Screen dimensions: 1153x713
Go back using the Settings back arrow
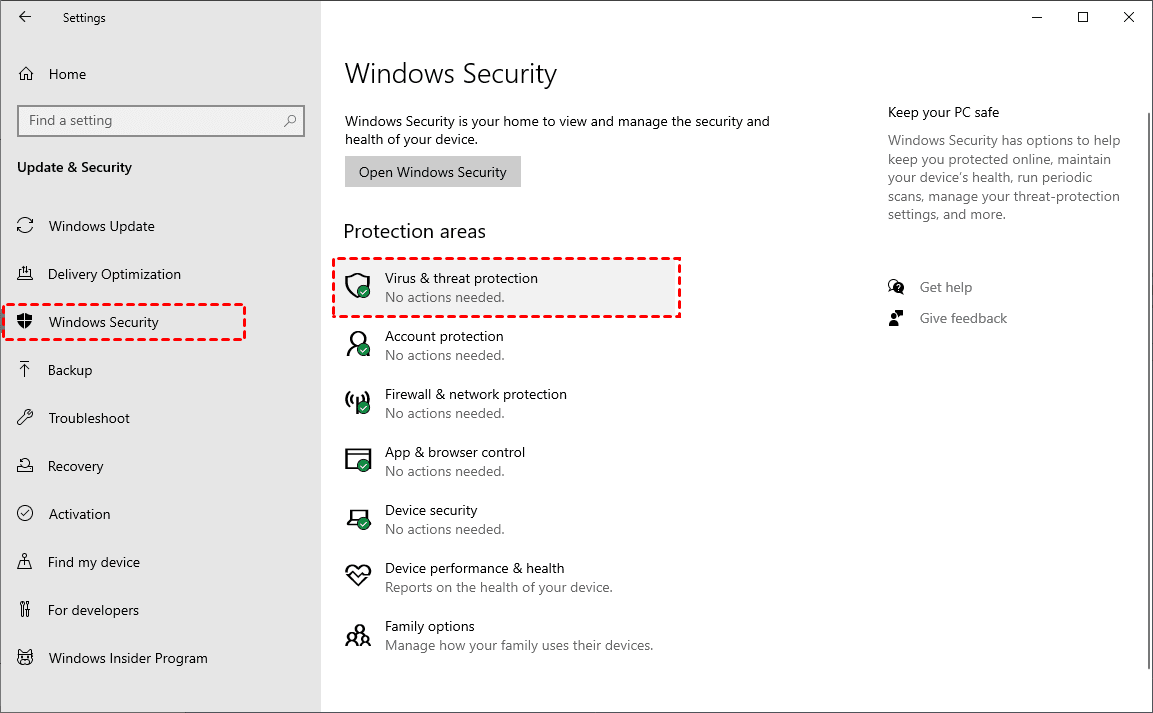(x=25, y=17)
